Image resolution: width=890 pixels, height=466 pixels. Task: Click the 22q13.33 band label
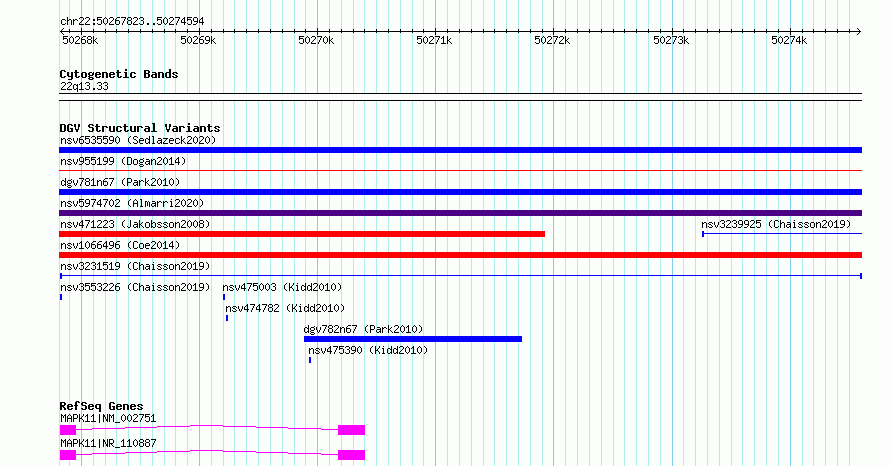[84, 86]
